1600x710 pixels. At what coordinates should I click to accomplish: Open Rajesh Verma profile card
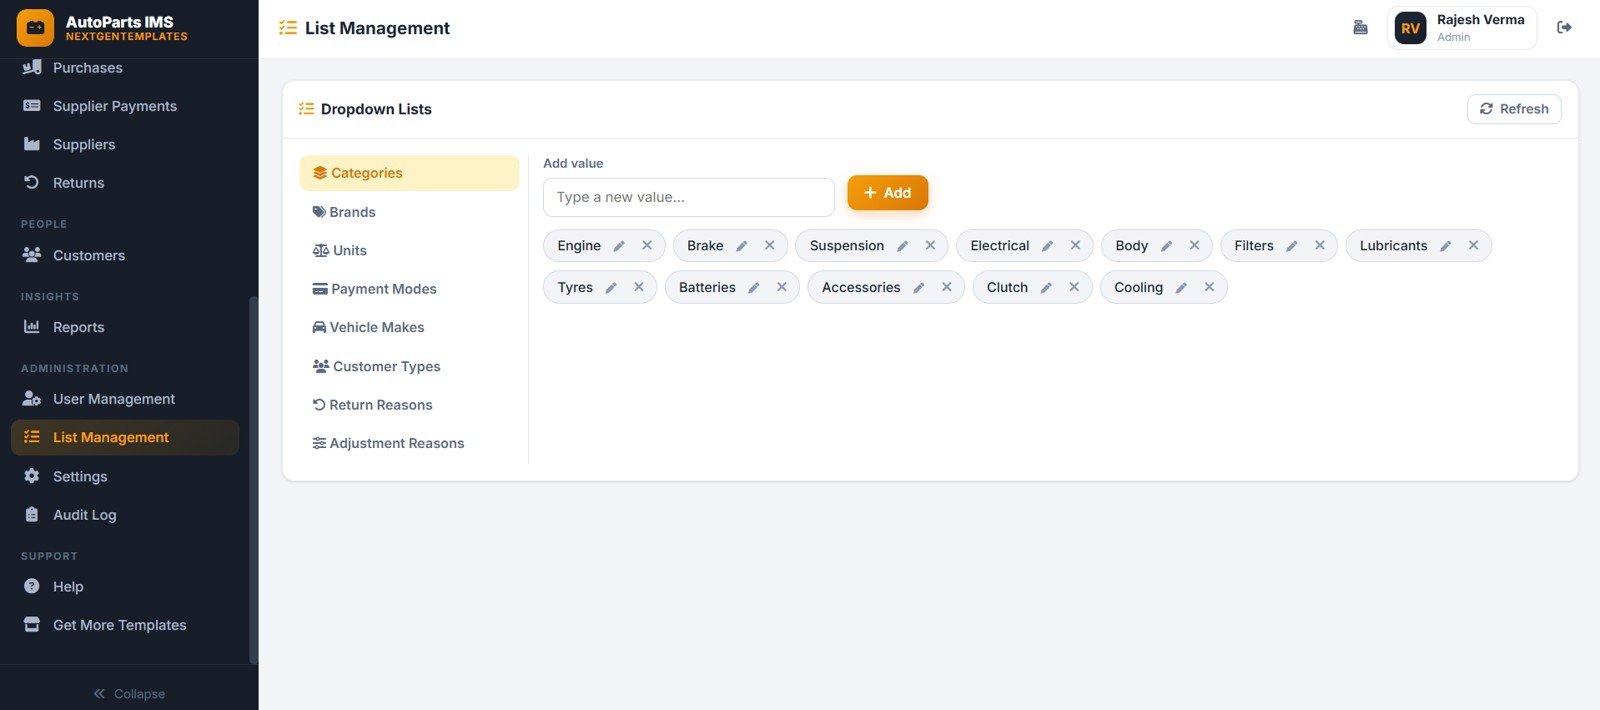click(1462, 28)
